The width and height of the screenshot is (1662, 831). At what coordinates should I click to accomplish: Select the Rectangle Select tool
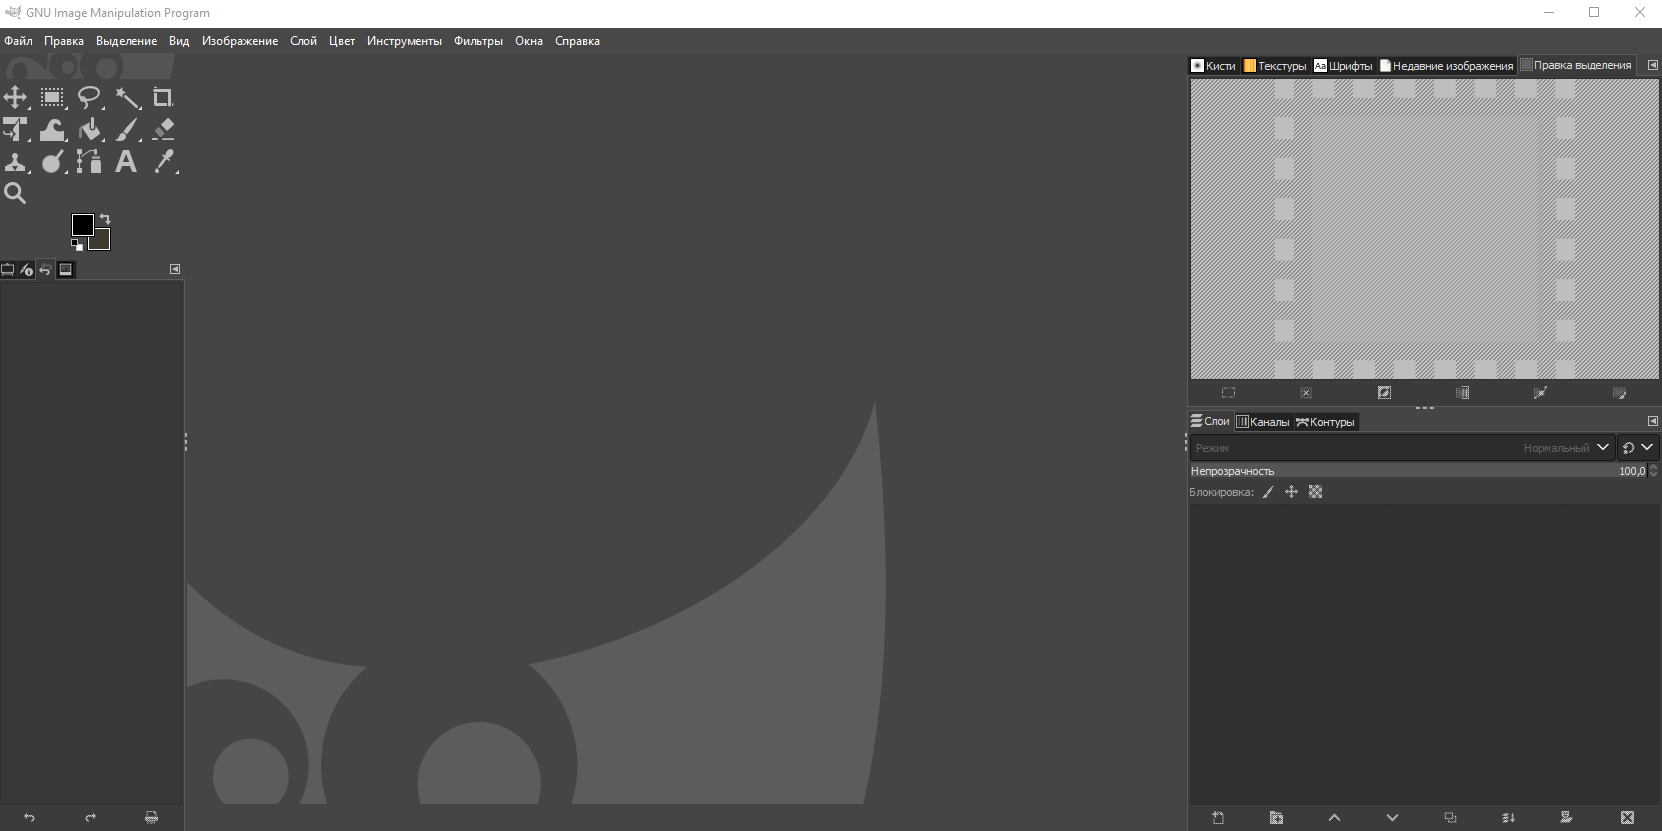coord(52,97)
